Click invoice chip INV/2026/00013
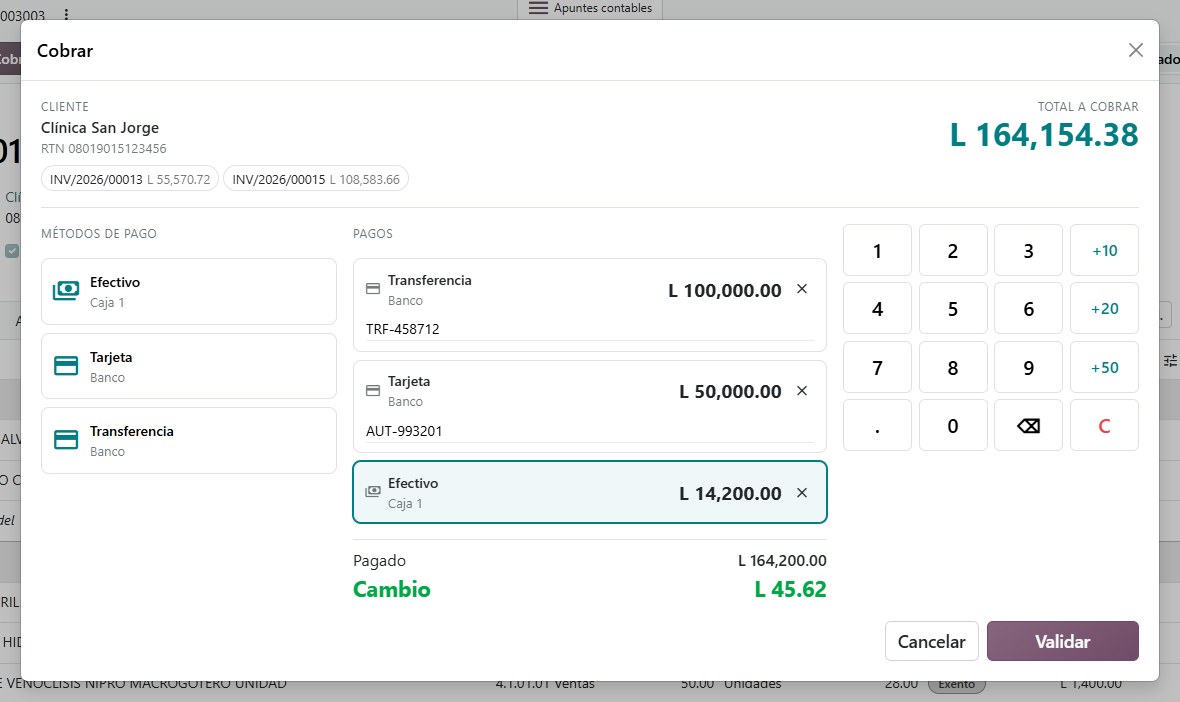Viewport: 1180px width, 702px height. [130, 179]
